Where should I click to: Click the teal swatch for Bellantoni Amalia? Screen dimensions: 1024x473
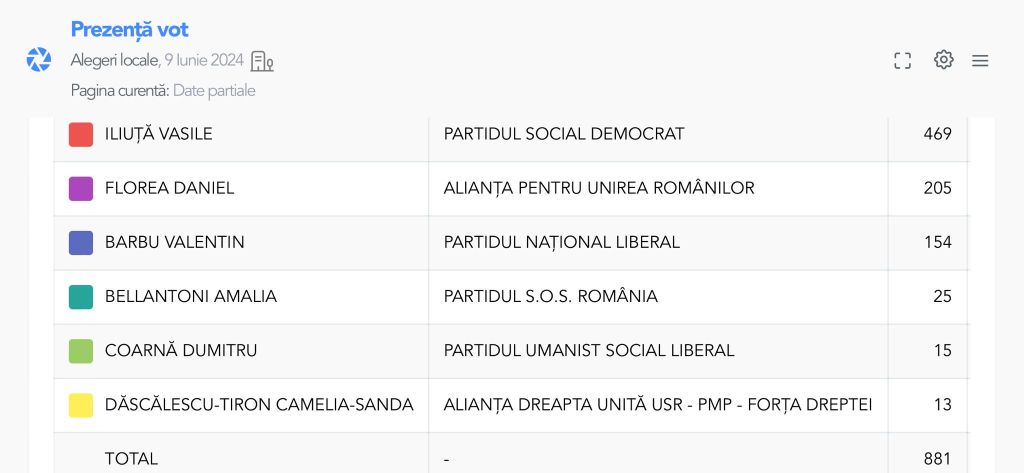pyautogui.click(x=81, y=296)
